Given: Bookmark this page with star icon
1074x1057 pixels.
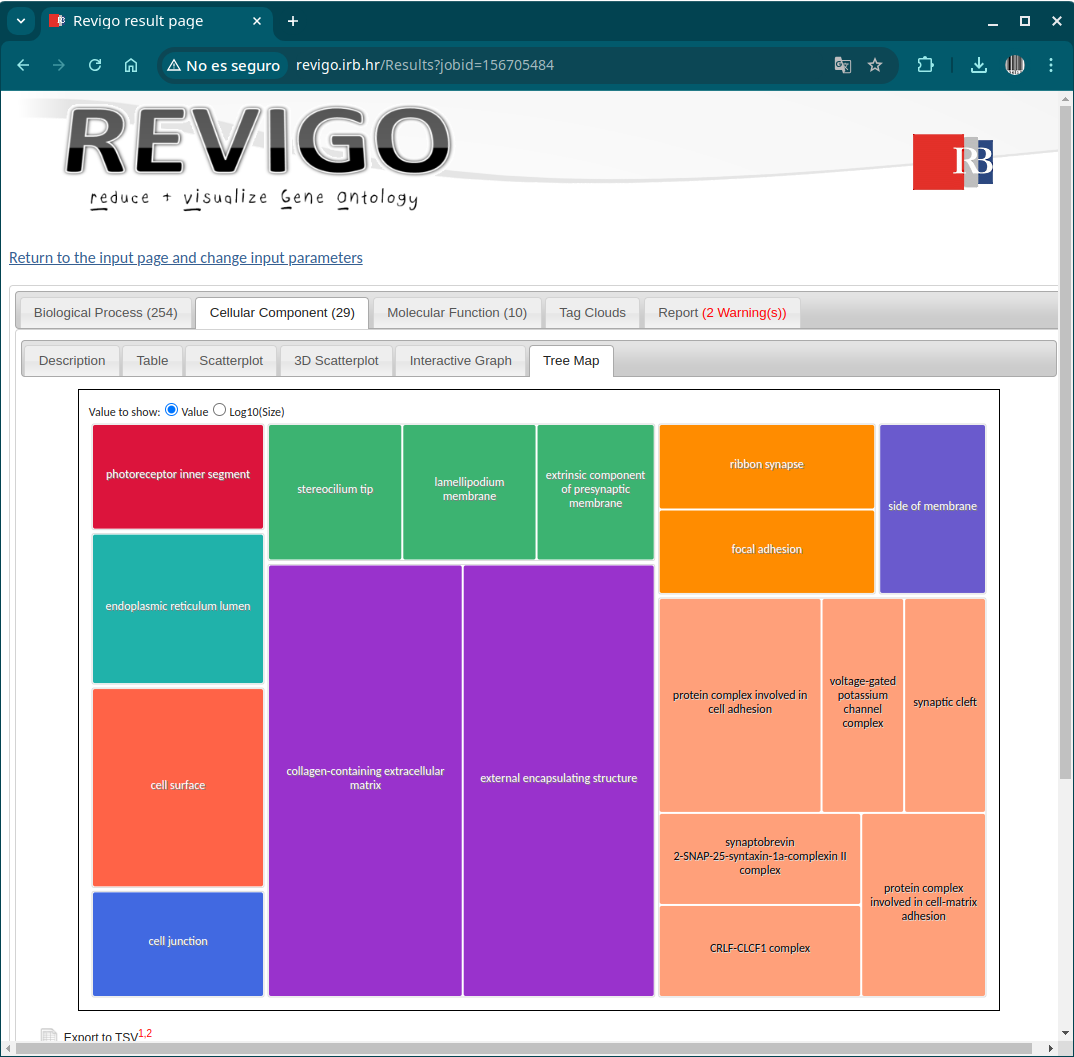Looking at the screenshot, I should (875, 65).
